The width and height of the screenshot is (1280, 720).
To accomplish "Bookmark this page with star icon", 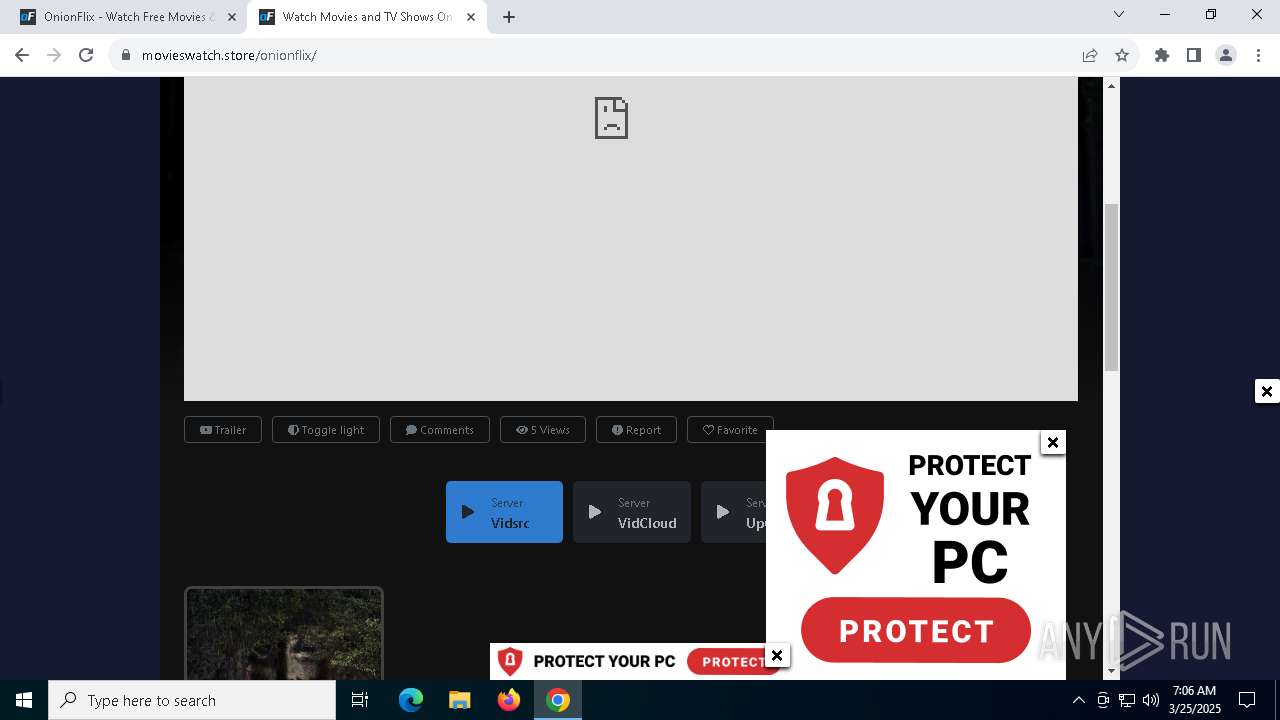I will click(1122, 55).
